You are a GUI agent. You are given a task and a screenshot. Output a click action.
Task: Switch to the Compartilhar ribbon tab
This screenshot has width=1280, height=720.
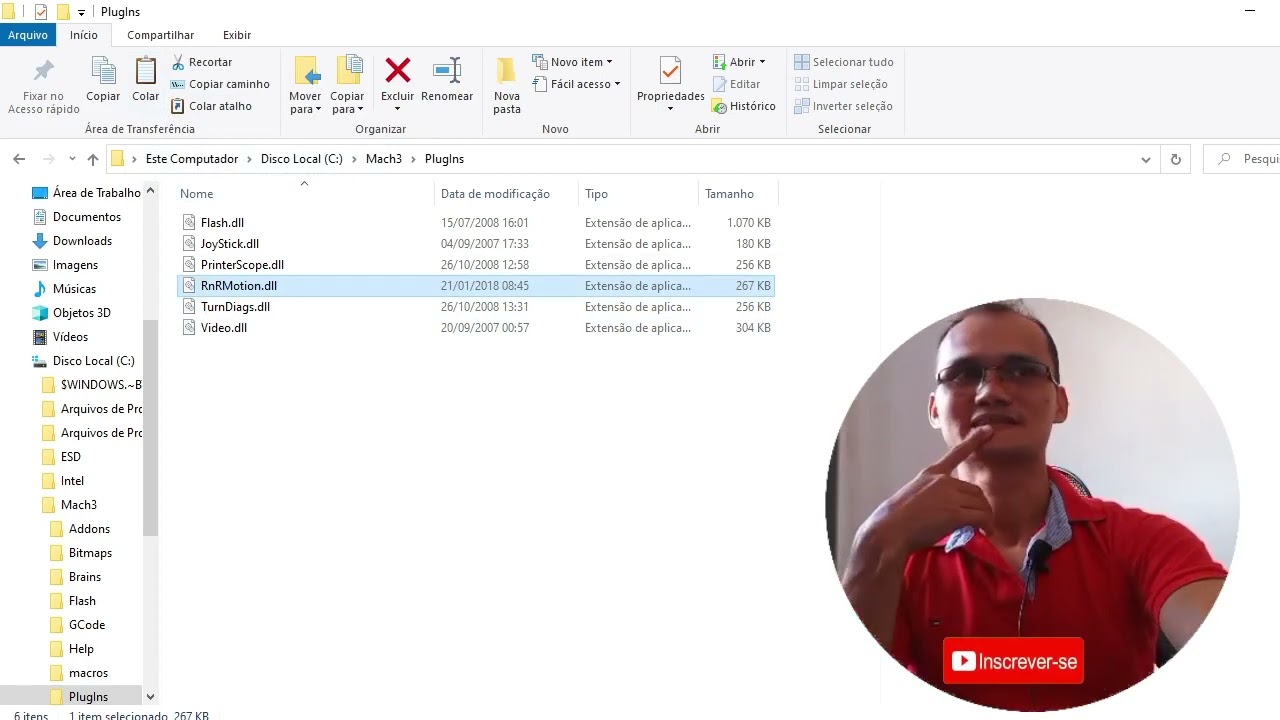[x=160, y=35]
